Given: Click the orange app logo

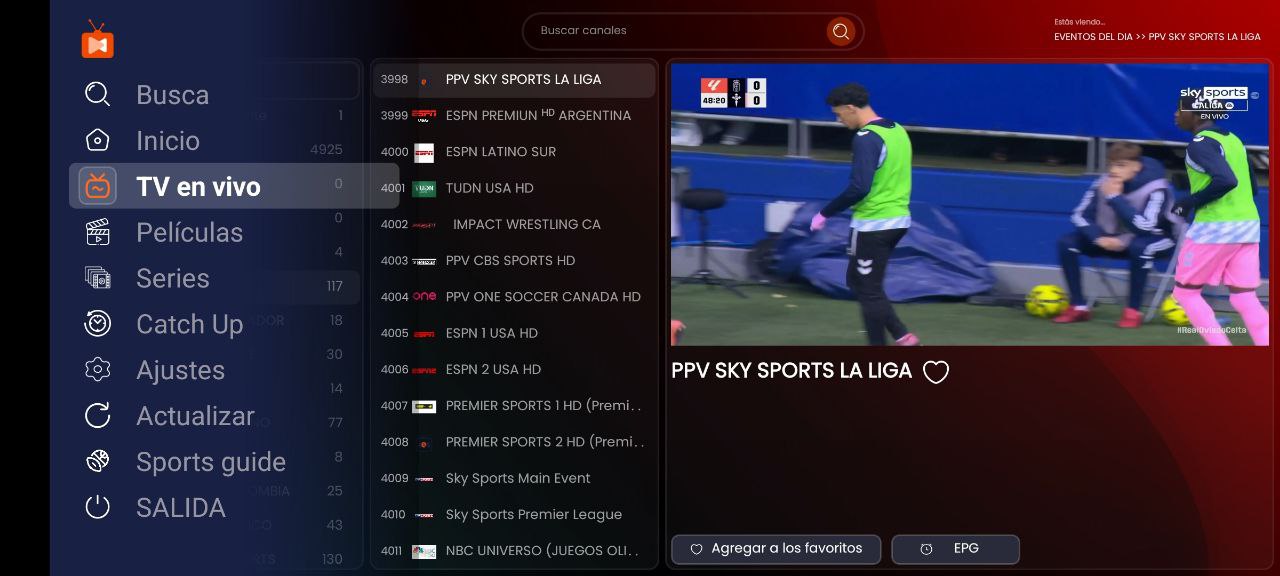Looking at the screenshot, I should (x=98, y=40).
